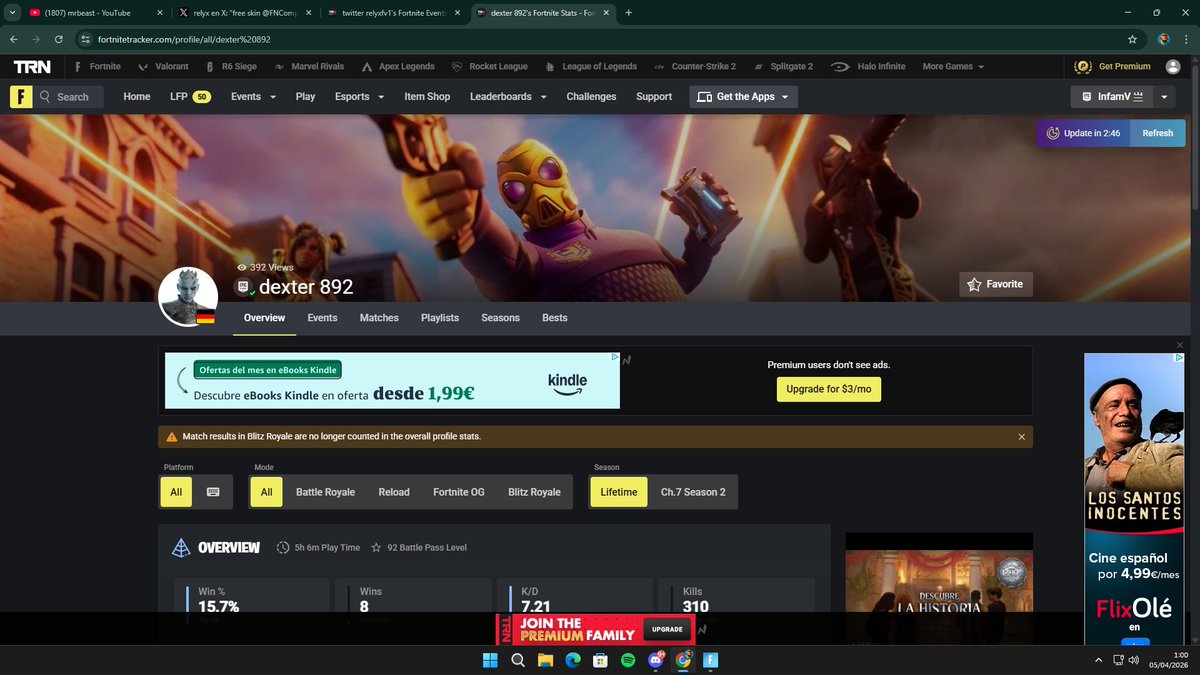Screen dimensions: 1200x675
Task: Add dexter 892 to Favorites
Action: (995, 284)
